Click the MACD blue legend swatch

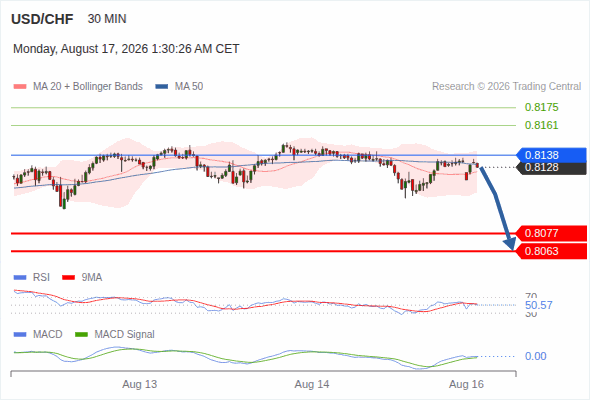pos(20,334)
